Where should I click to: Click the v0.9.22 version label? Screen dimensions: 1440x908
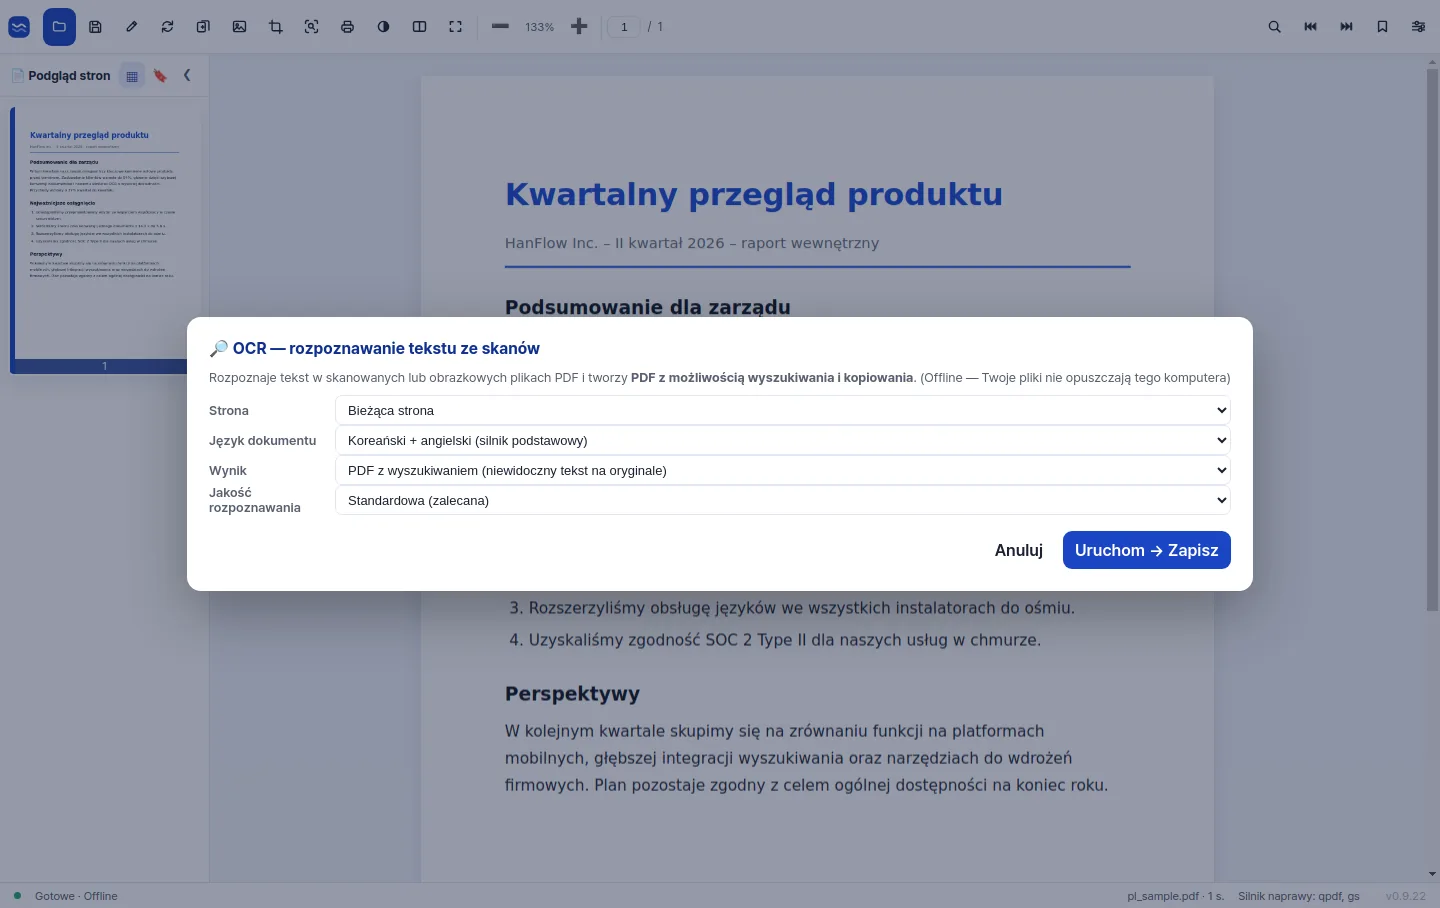coord(1406,896)
